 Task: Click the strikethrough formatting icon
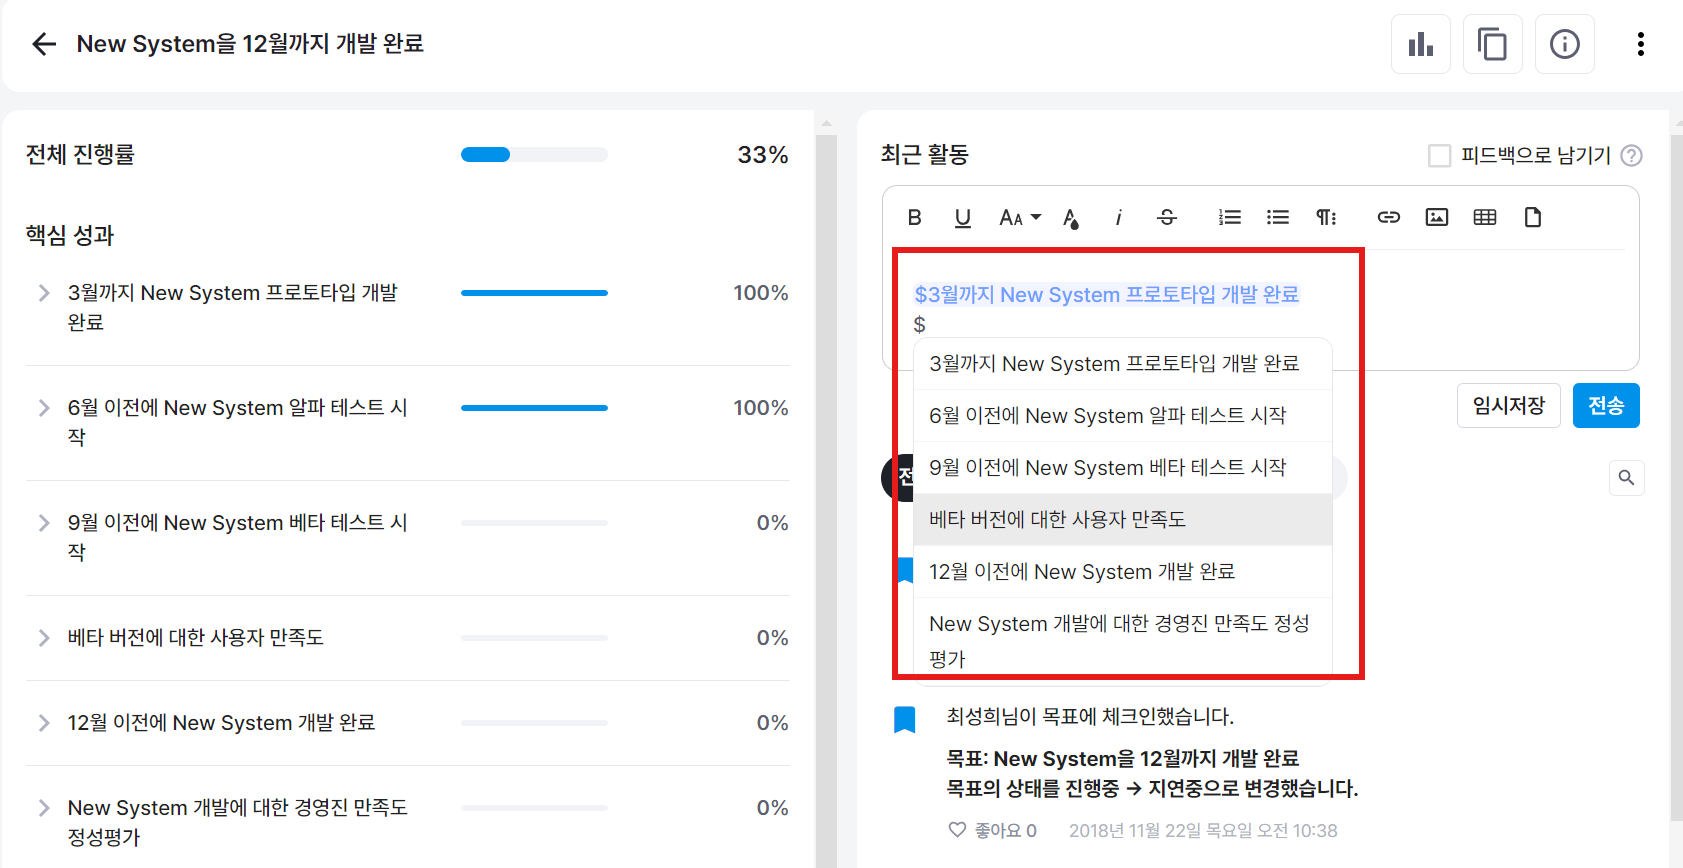(1167, 217)
